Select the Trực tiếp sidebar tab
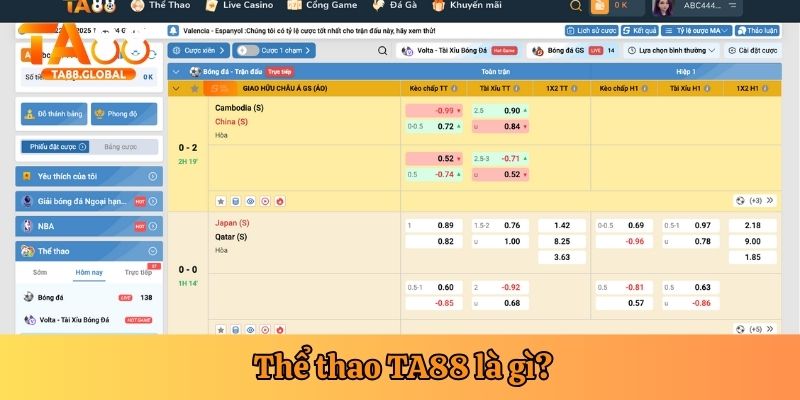Screen dimensions: 800x400 click(x=138, y=272)
